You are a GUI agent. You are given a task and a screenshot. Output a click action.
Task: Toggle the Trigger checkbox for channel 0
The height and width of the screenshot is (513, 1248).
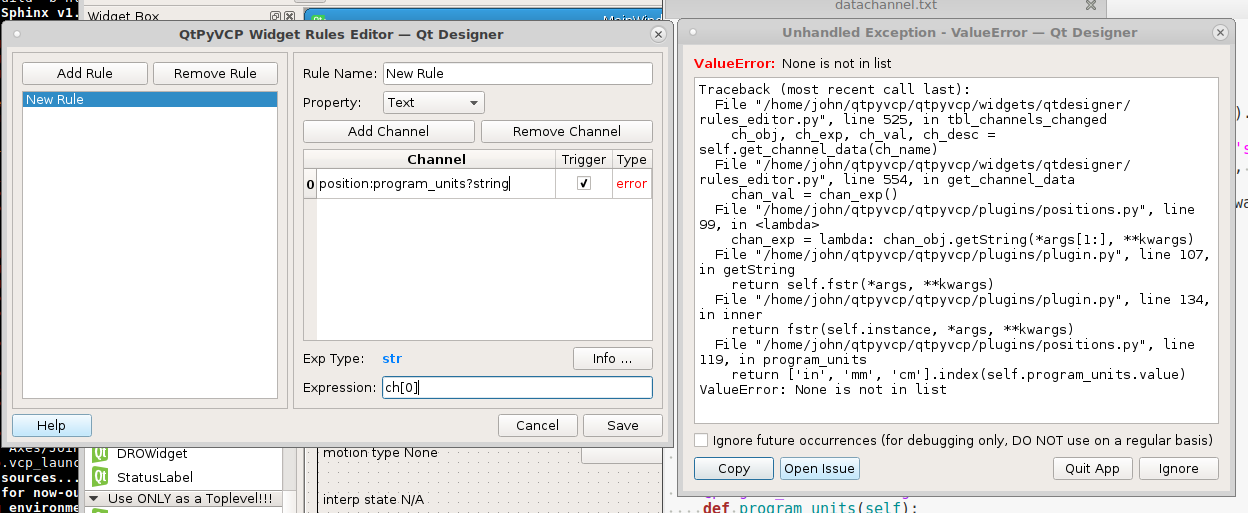[584, 183]
